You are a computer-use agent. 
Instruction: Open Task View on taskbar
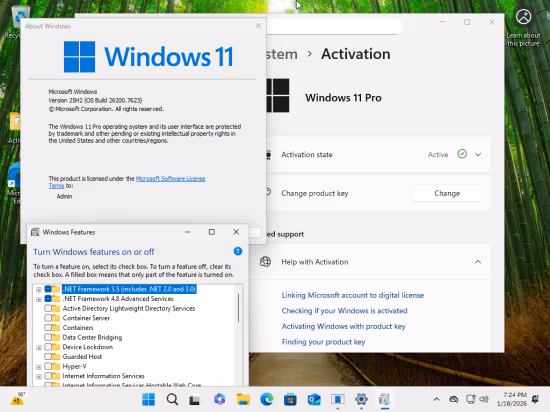click(195, 399)
